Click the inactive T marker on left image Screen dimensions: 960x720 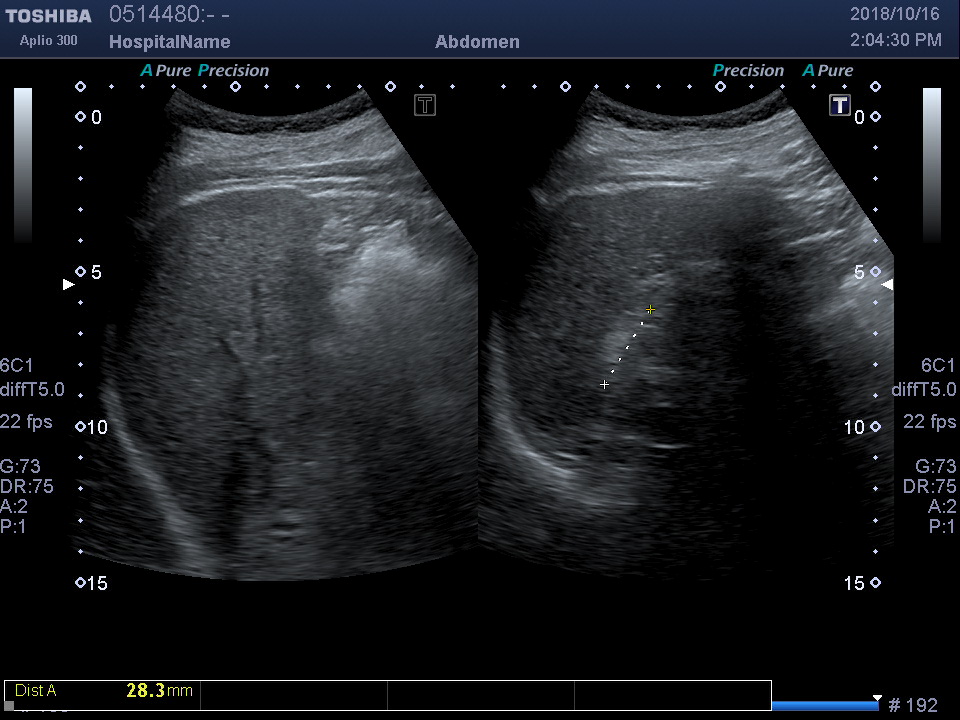coord(425,105)
